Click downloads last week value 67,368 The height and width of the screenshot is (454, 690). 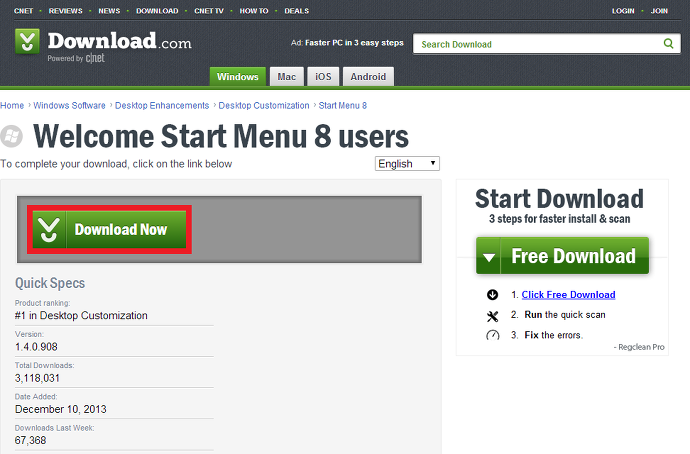(x=30, y=440)
